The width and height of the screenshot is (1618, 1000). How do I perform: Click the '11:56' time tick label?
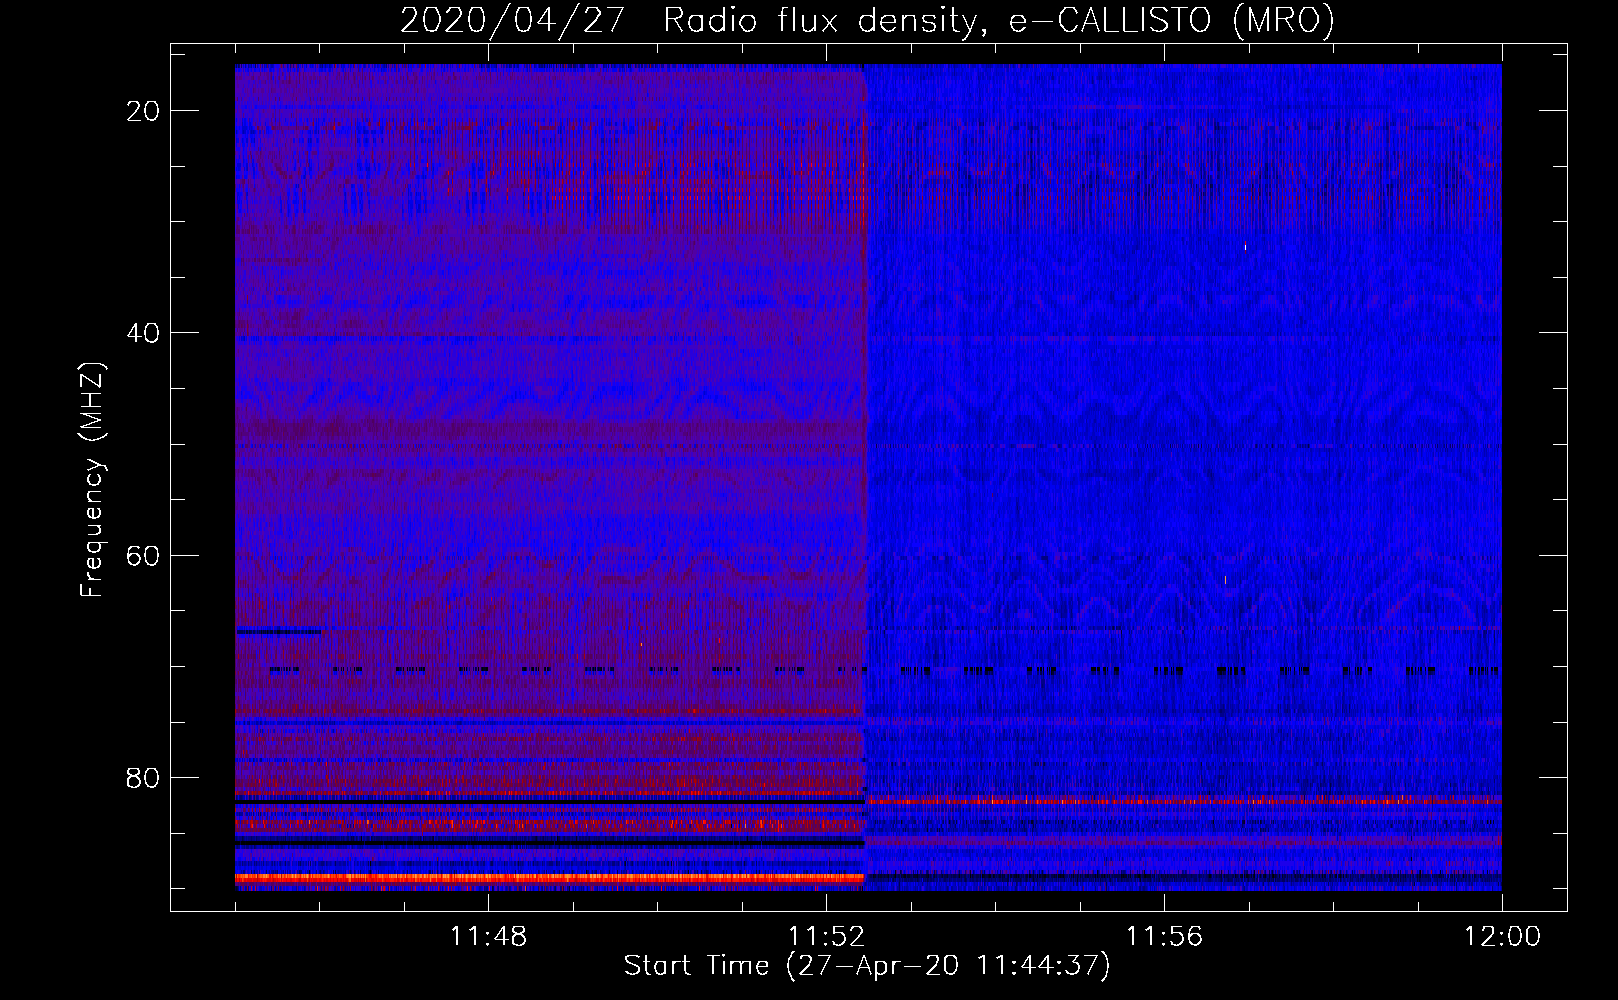click(x=1164, y=937)
